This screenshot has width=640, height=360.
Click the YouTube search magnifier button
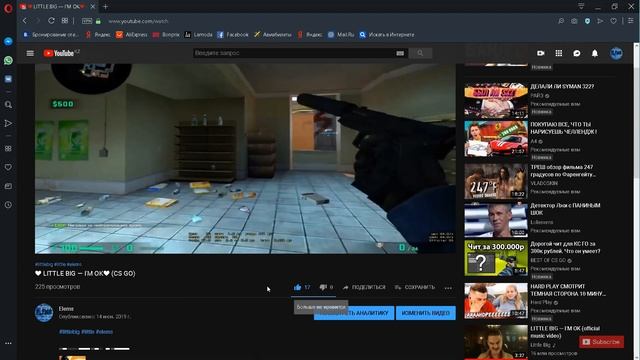pos(420,53)
